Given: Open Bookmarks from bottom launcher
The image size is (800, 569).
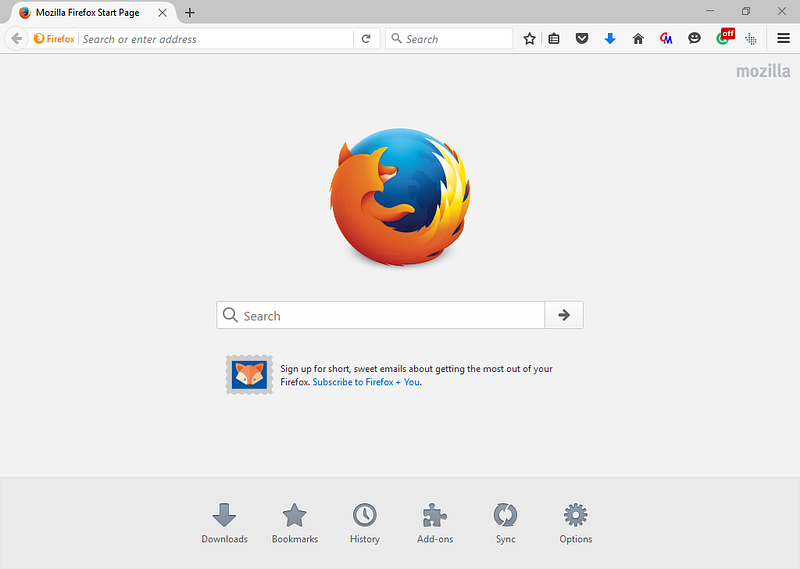Looking at the screenshot, I should pos(295,523).
